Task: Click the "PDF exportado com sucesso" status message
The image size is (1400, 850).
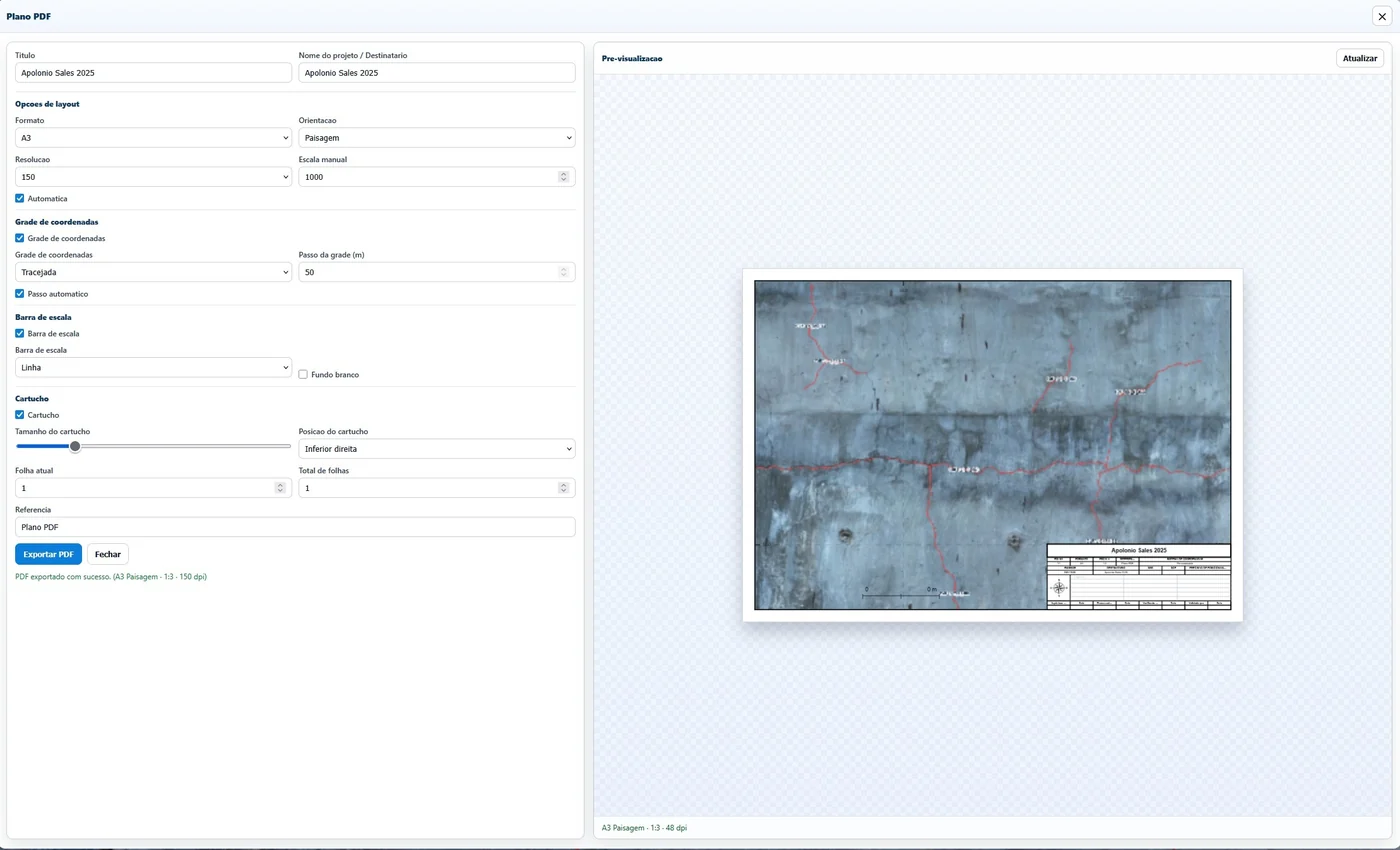Action: 111,577
